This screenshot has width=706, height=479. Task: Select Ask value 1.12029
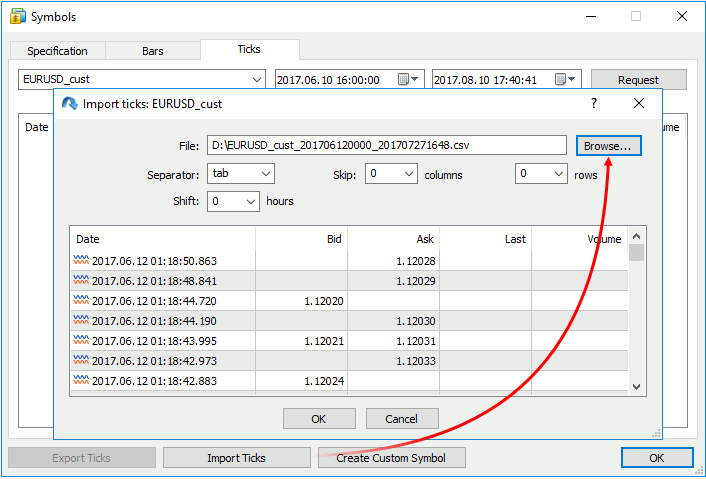(416, 281)
